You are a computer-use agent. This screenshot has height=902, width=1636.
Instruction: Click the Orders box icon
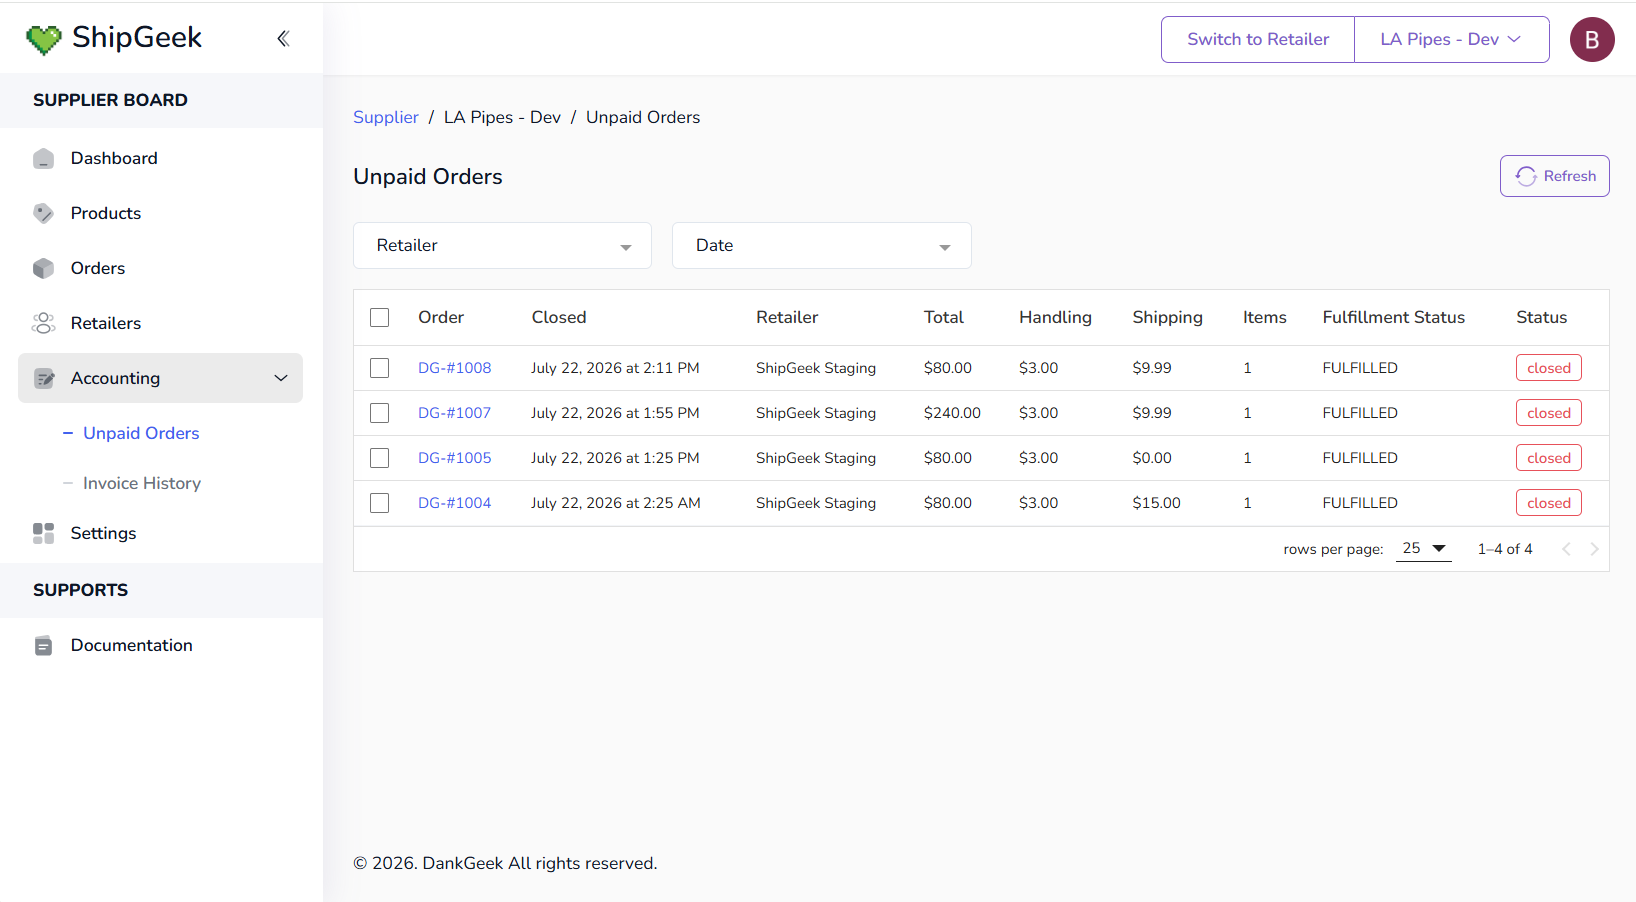click(x=43, y=268)
